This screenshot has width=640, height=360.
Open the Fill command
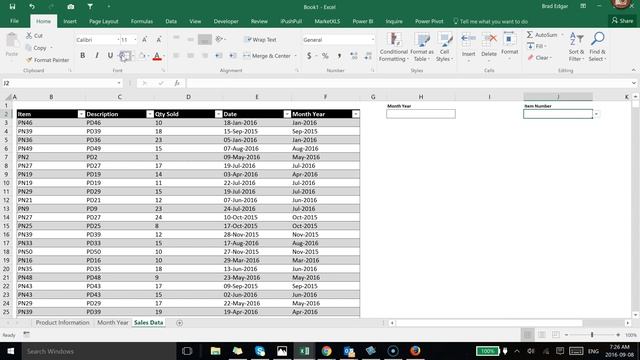[536, 46]
